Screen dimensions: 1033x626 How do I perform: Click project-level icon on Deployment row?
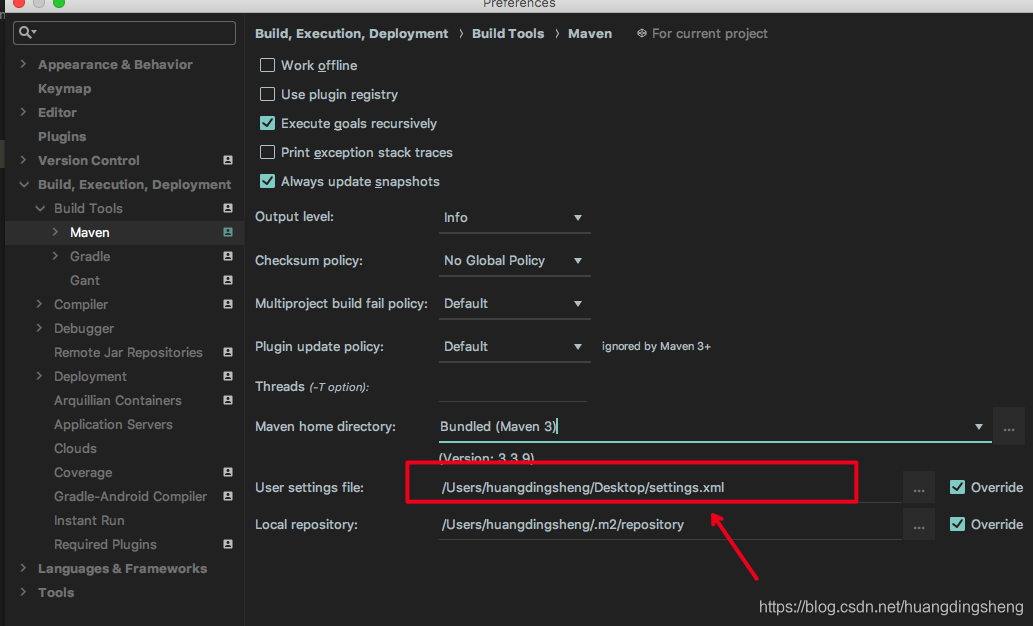pyautogui.click(x=228, y=376)
